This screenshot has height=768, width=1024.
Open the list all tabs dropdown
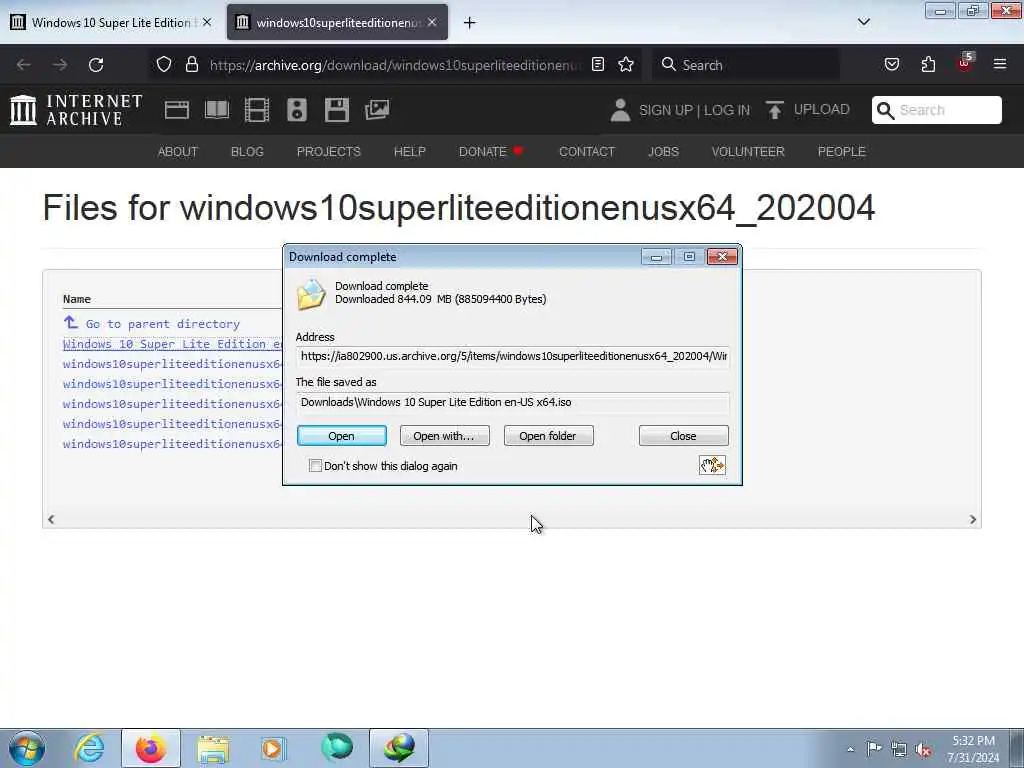863,22
